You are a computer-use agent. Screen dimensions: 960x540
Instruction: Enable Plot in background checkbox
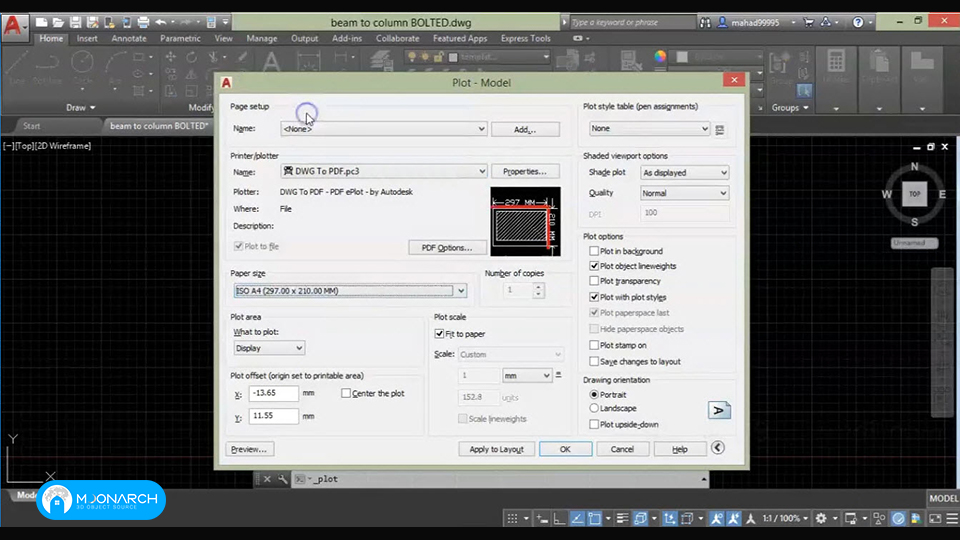click(594, 251)
